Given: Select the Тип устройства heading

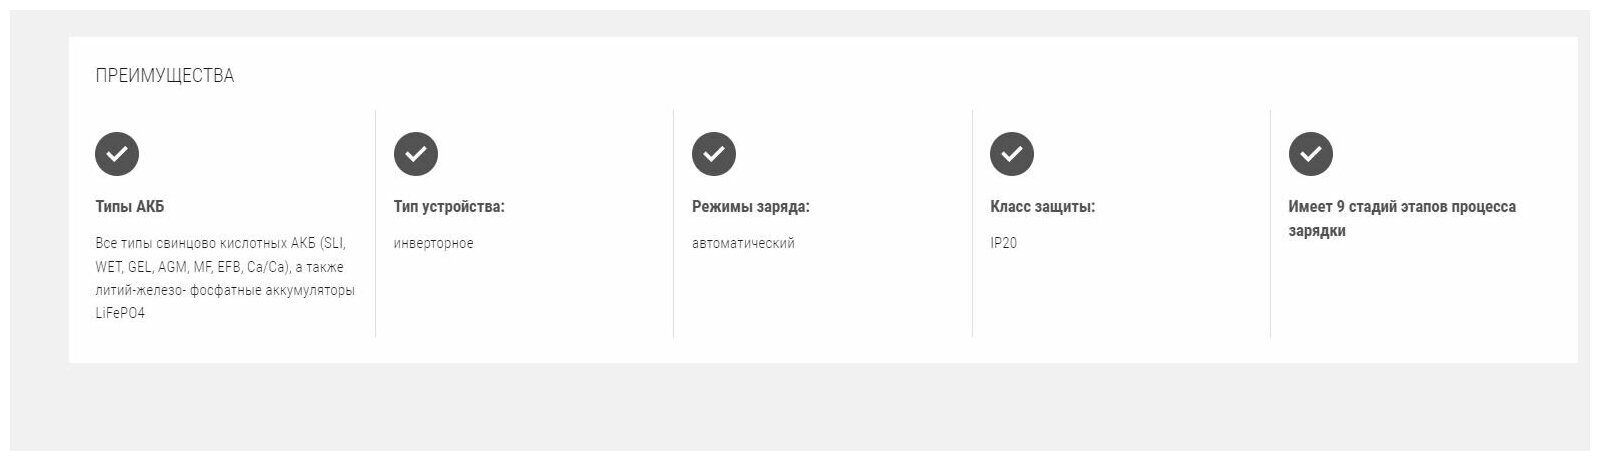Looking at the screenshot, I should pos(449,207).
